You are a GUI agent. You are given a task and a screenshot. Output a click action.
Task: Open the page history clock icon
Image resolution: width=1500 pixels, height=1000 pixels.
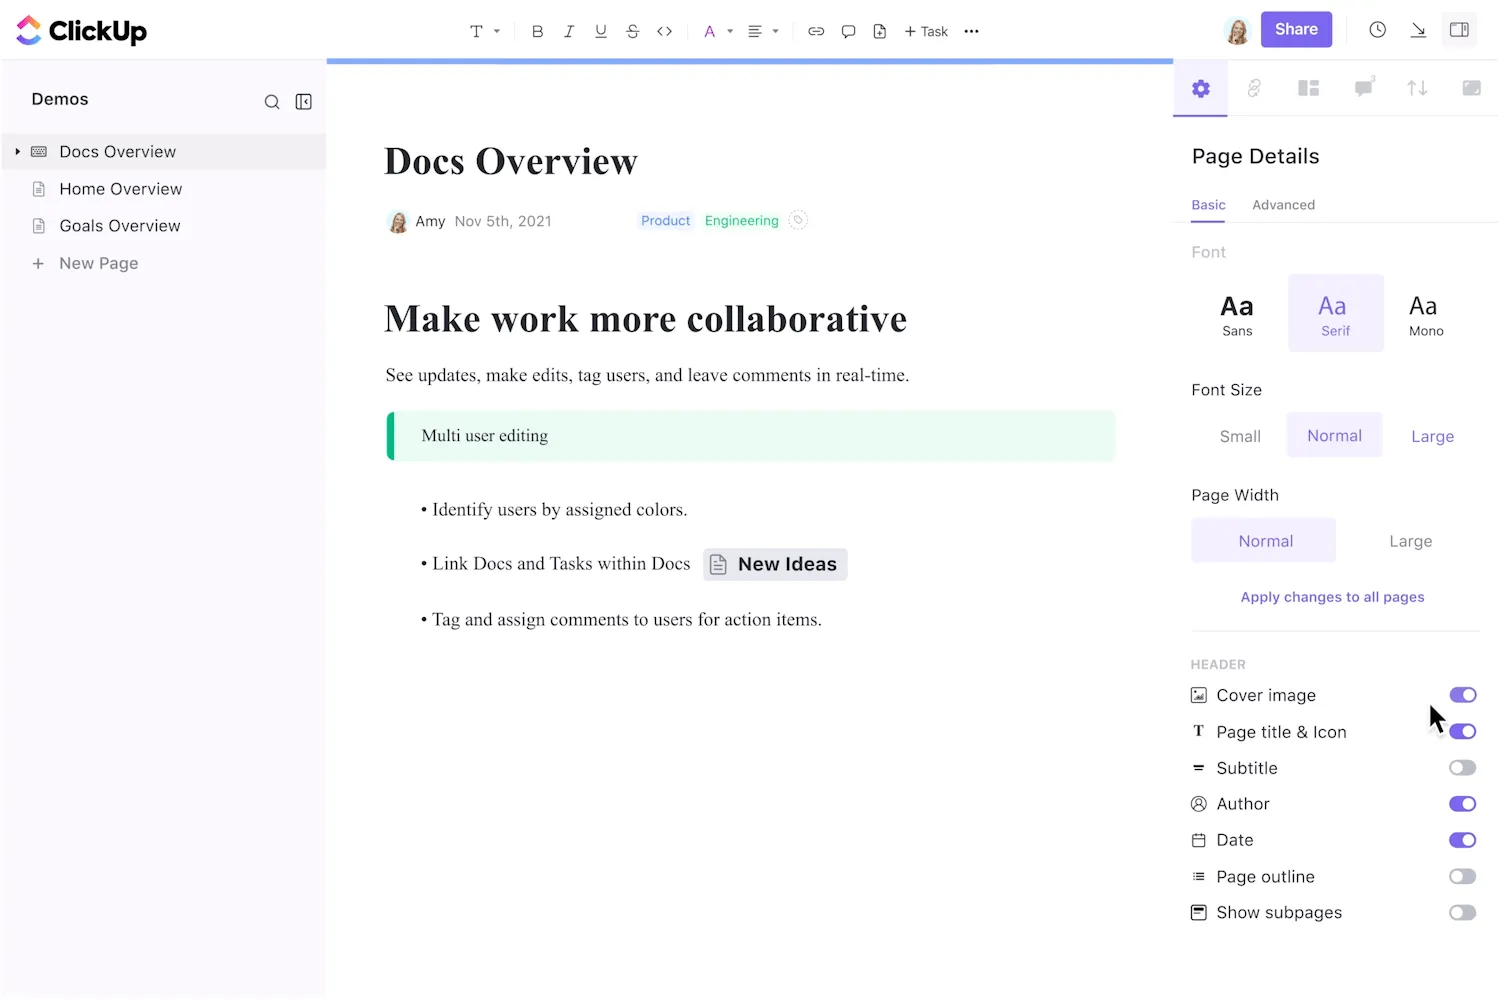point(1378,30)
